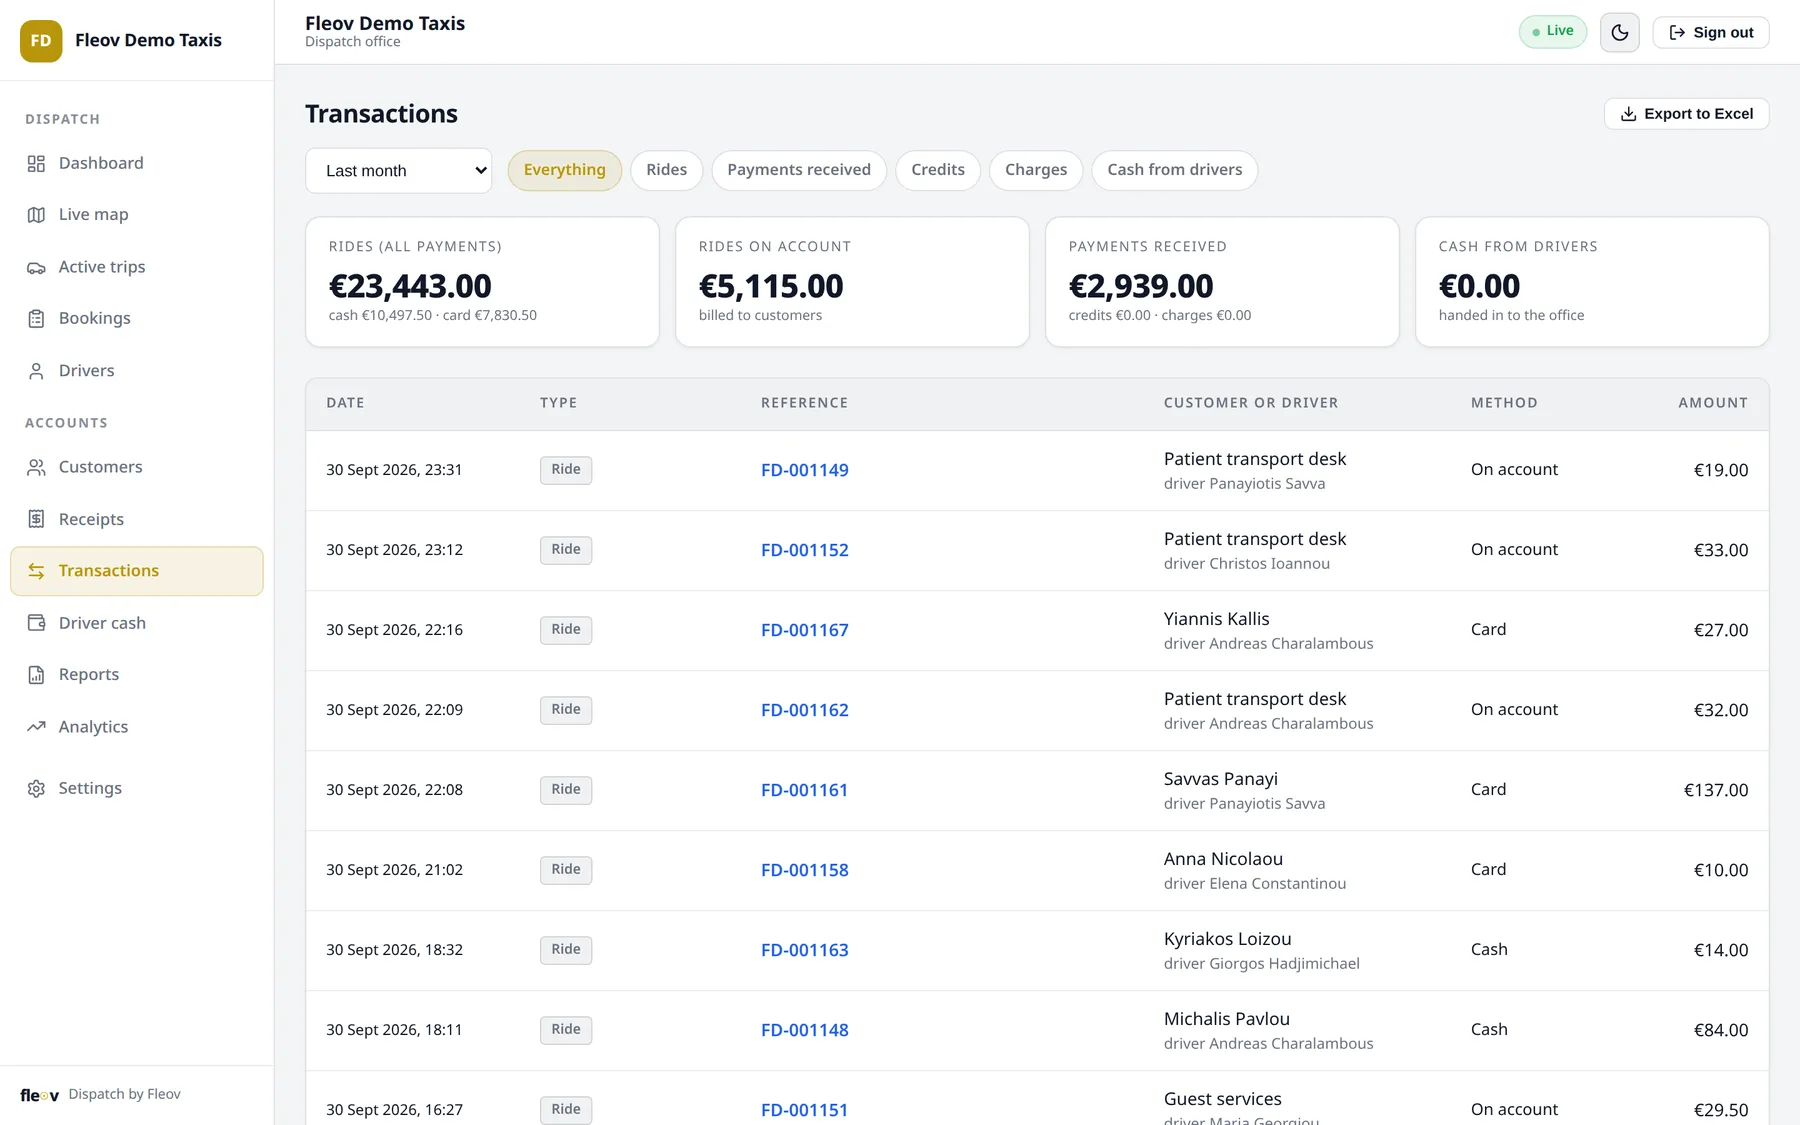Open the Last month period dropdown
This screenshot has width=1800, height=1125.
click(x=398, y=171)
